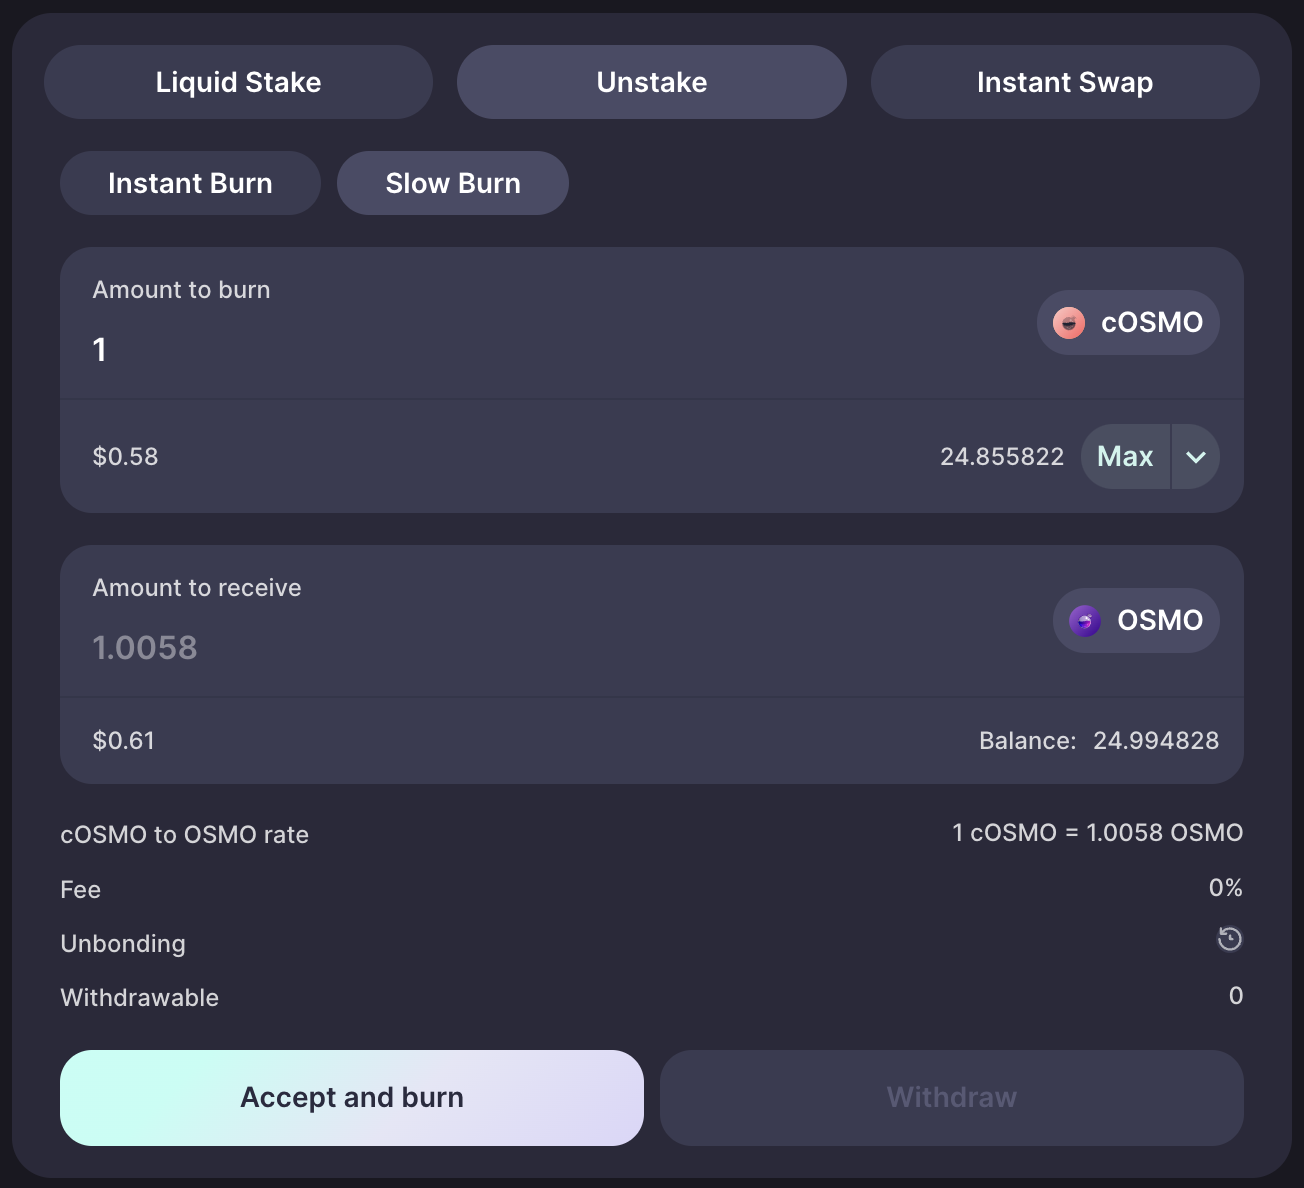The image size is (1304, 1188).
Task: Switch to the Liquid Stake tab
Action: click(238, 82)
